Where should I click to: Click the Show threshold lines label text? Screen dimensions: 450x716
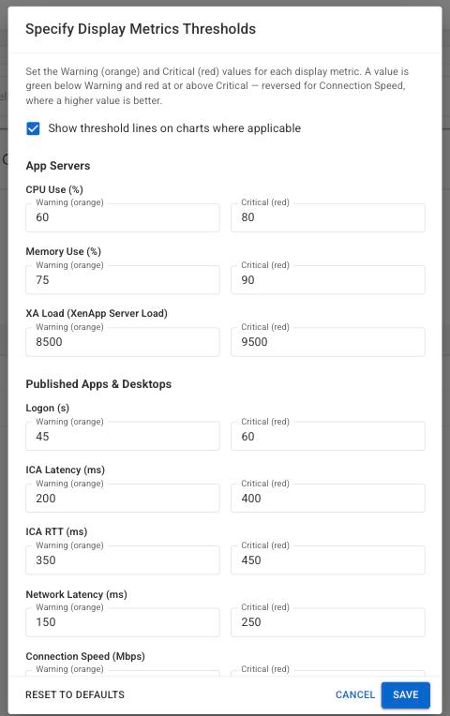click(x=175, y=128)
